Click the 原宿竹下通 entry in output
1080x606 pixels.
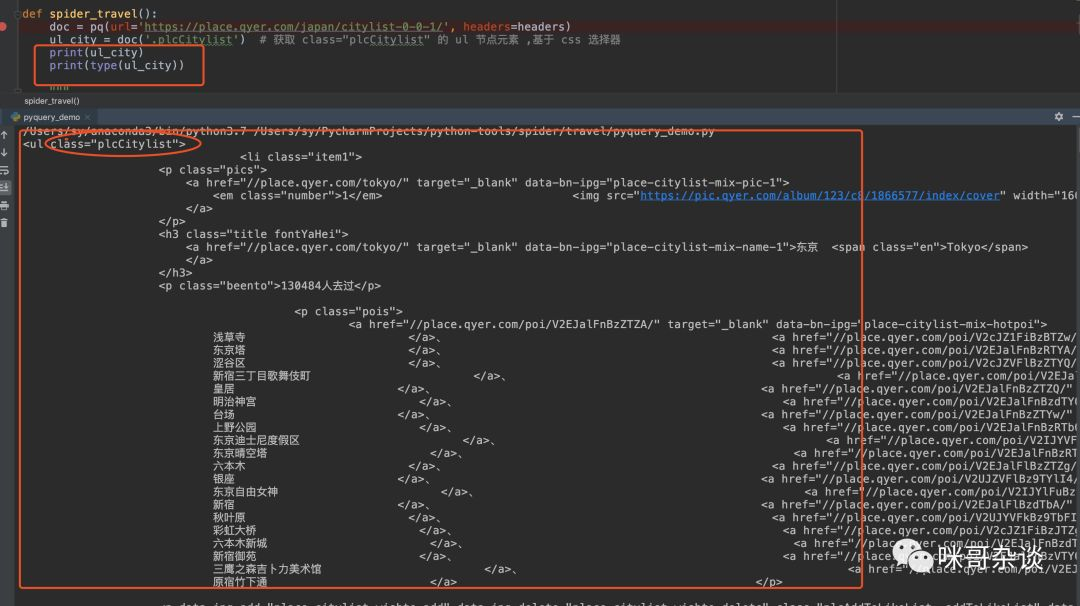click(x=240, y=582)
